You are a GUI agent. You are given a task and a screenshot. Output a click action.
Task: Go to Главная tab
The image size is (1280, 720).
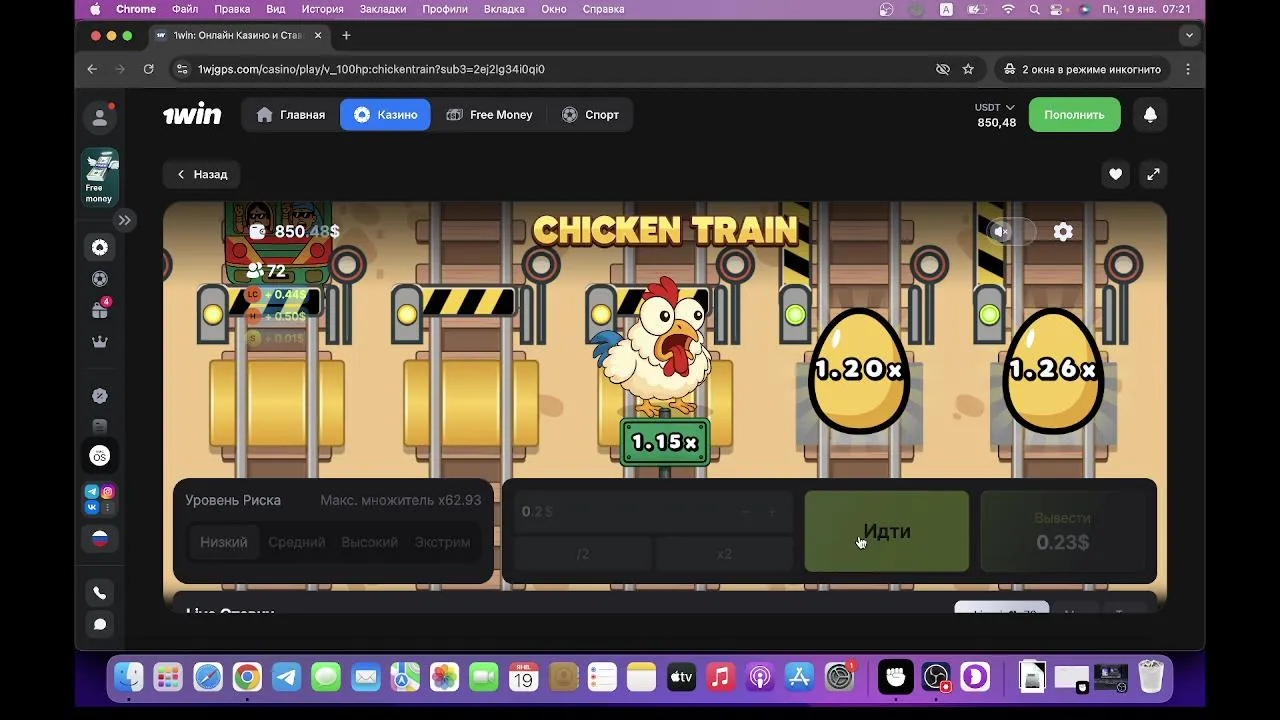(x=291, y=115)
